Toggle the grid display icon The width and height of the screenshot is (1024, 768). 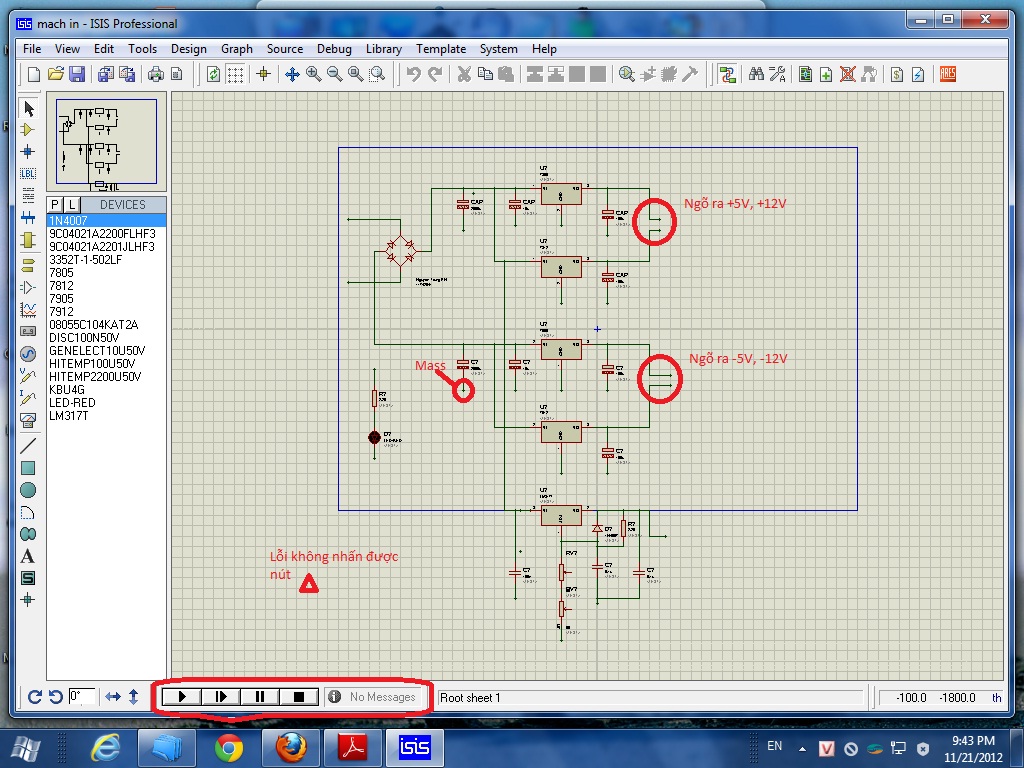(x=235, y=74)
